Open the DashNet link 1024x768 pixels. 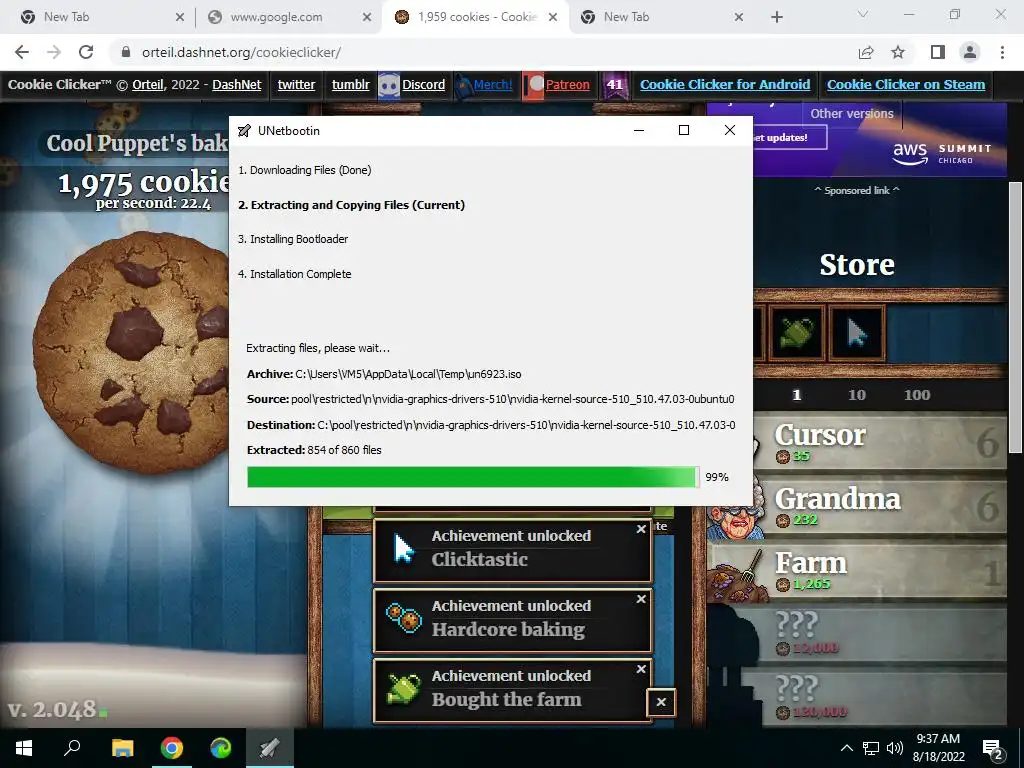236,84
